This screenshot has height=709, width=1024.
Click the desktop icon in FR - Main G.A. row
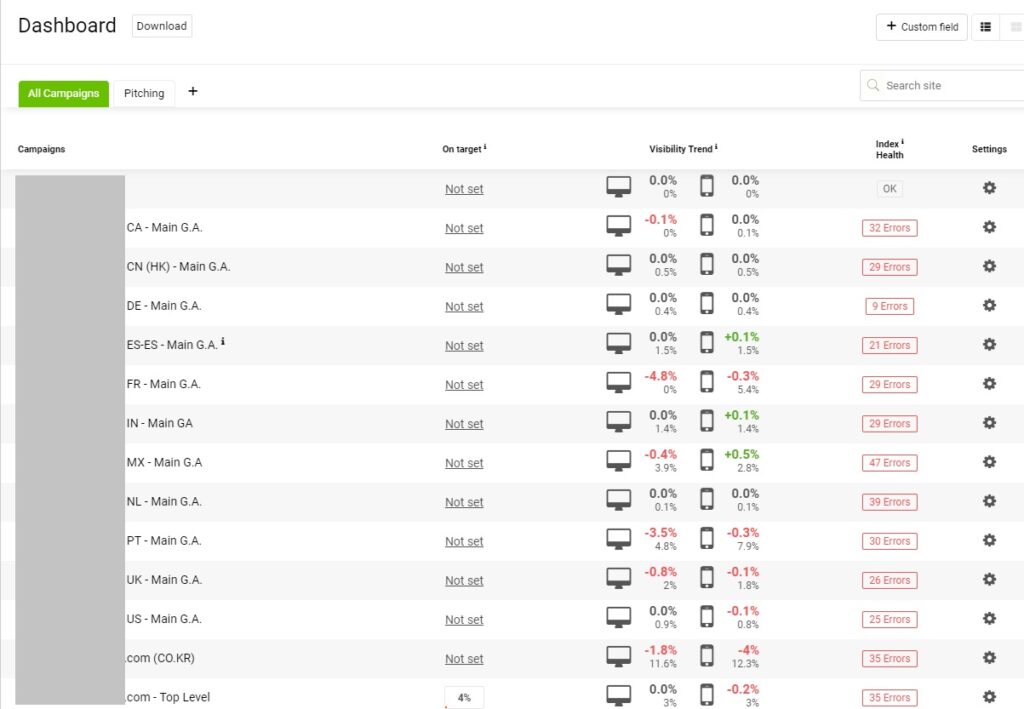click(x=618, y=383)
